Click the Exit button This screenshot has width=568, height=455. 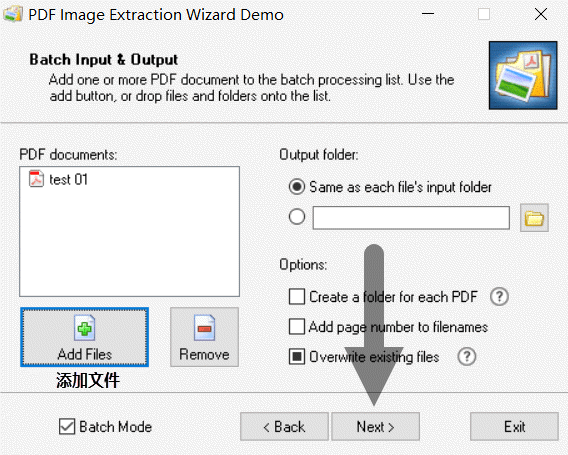pyautogui.click(x=514, y=426)
